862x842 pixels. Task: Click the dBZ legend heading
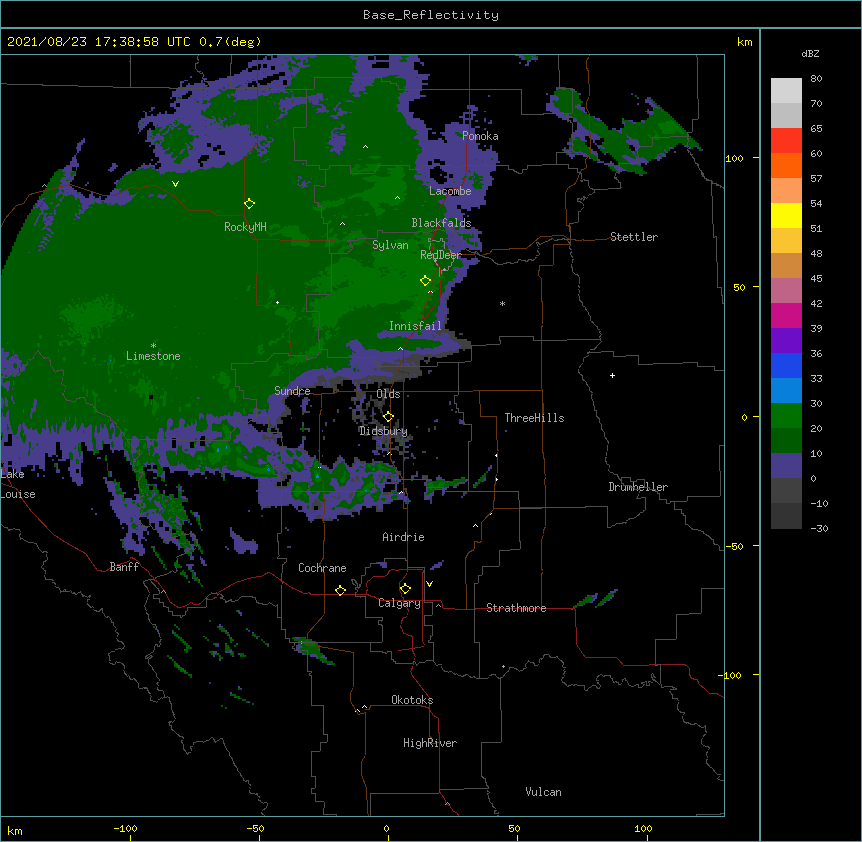[x=810, y=54]
